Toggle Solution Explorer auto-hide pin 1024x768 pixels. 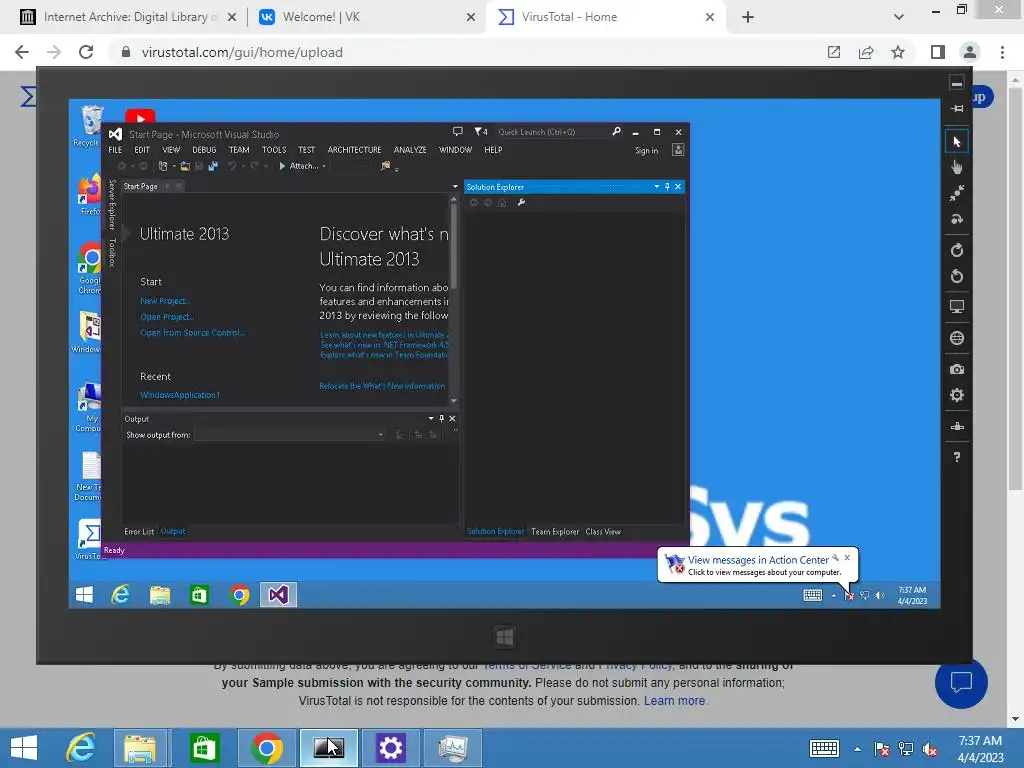click(x=667, y=187)
